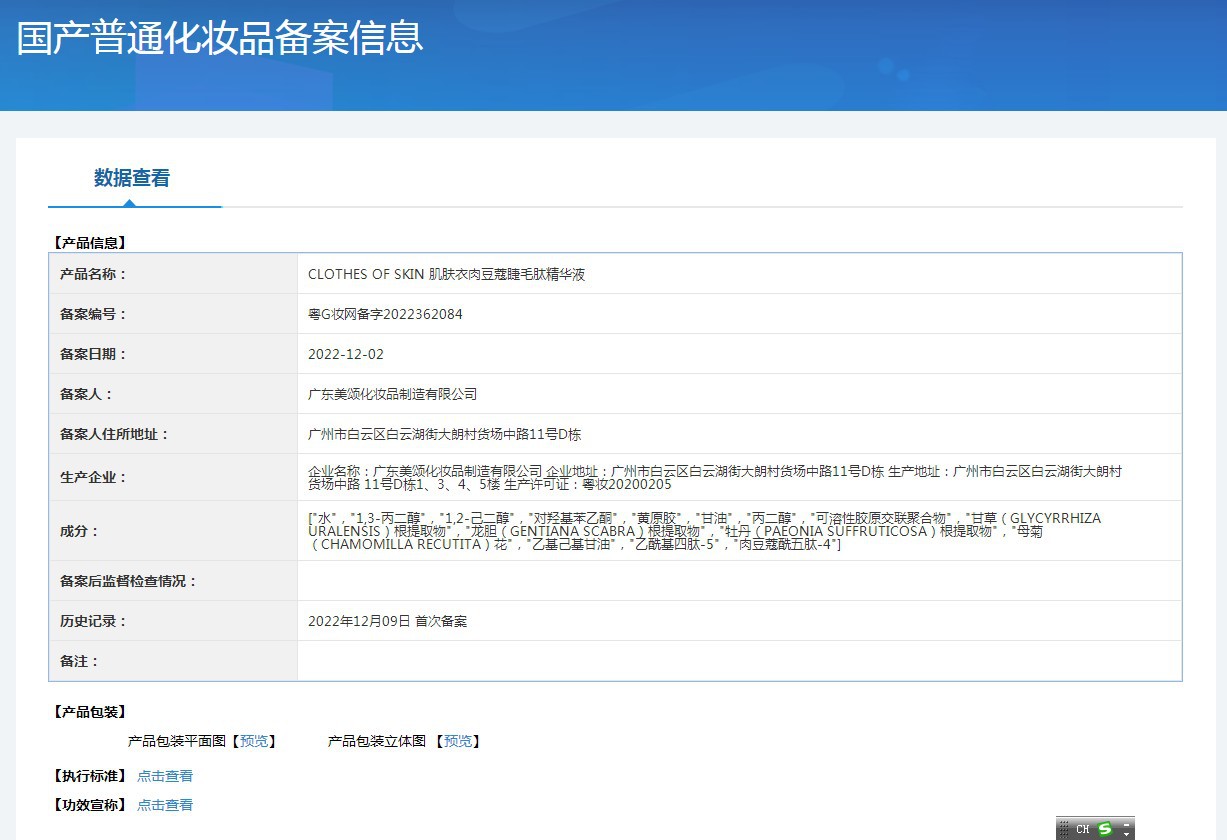The image size is (1227, 840).
Task: Click the 【产品信息】 section heading
Action: pos(89,242)
